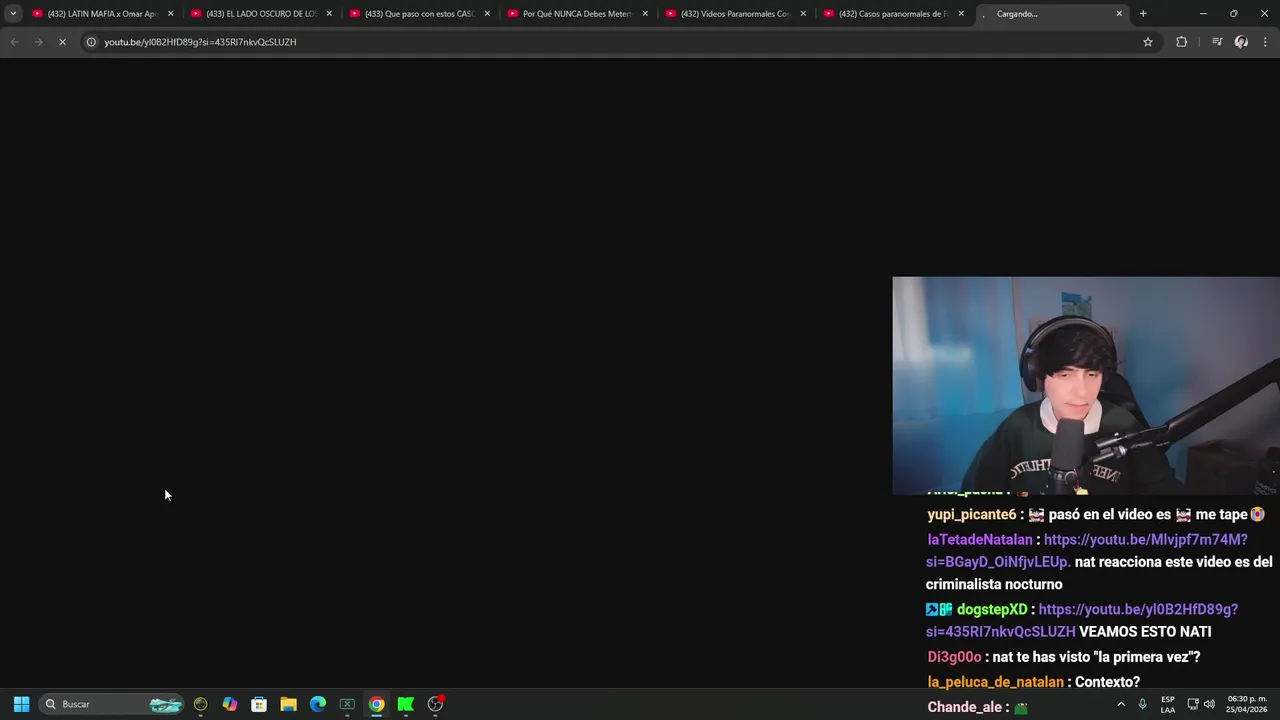Open network status tray icon
Image resolution: width=1280 pixels, height=720 pixels.
tap(1193, 704)
